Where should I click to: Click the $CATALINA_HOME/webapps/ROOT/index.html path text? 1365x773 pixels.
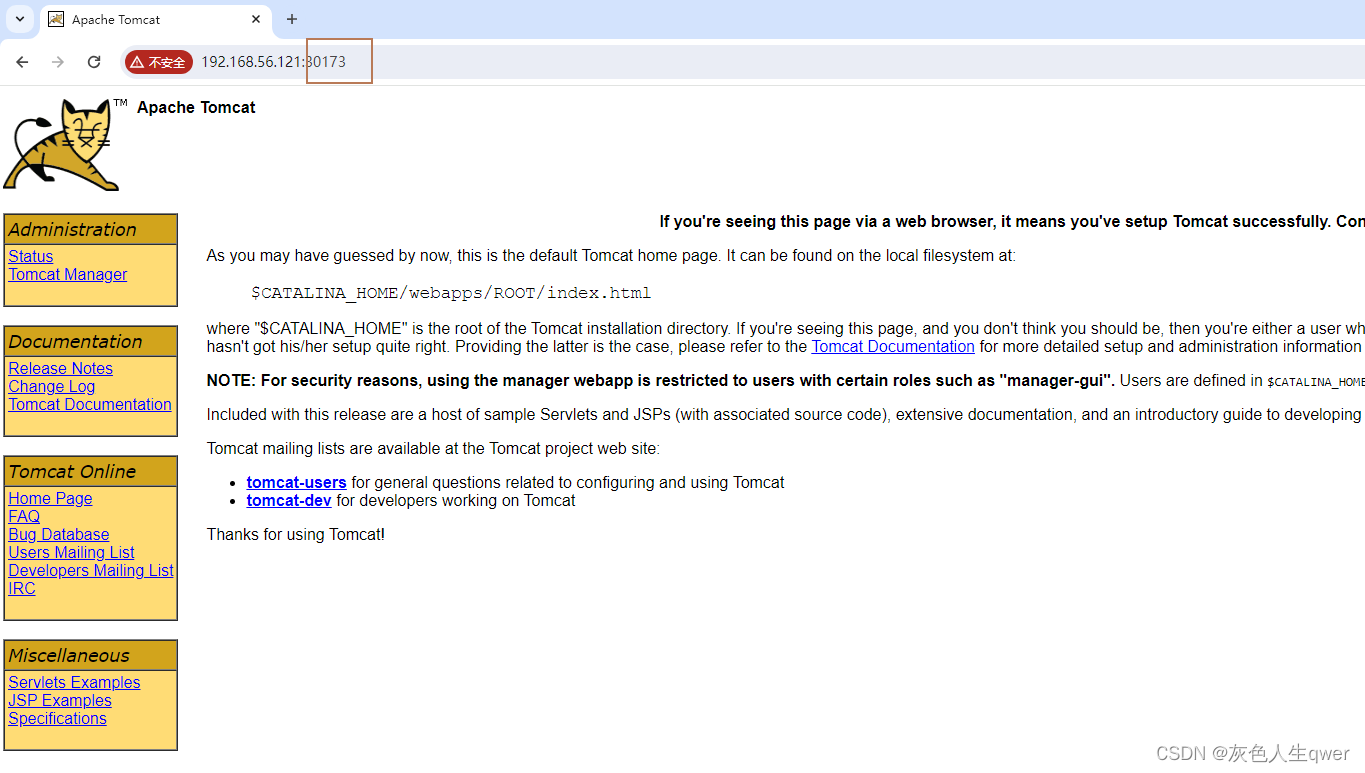[451, 293]
